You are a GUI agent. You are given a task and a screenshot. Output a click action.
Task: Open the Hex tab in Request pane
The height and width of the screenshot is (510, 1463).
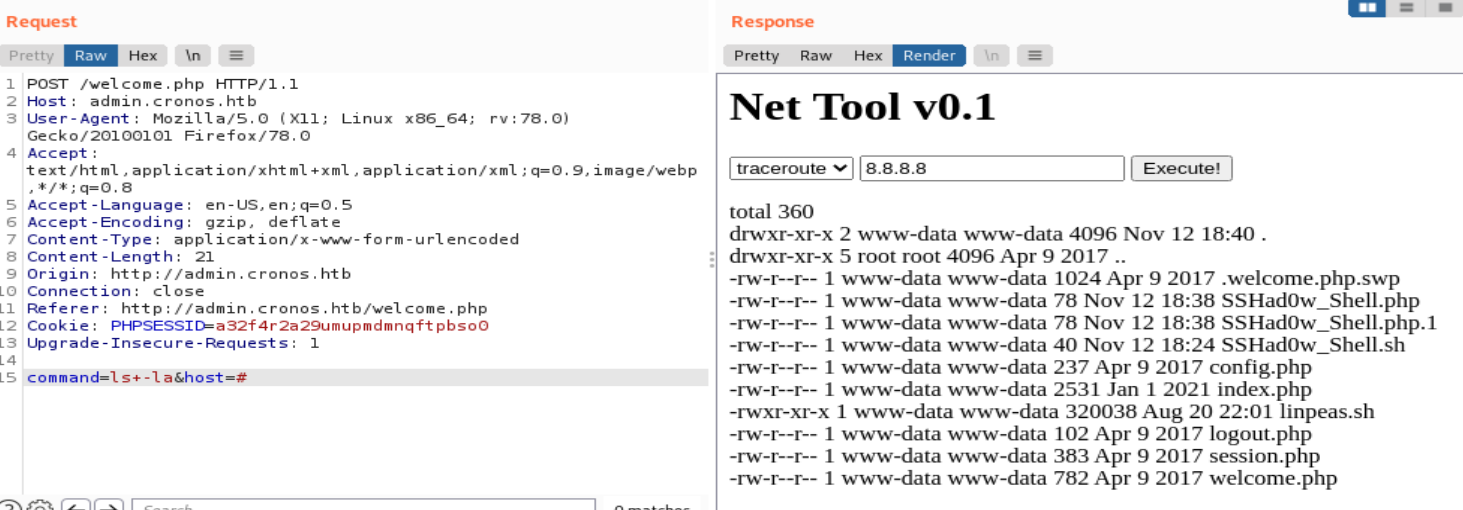click(143, 56)
